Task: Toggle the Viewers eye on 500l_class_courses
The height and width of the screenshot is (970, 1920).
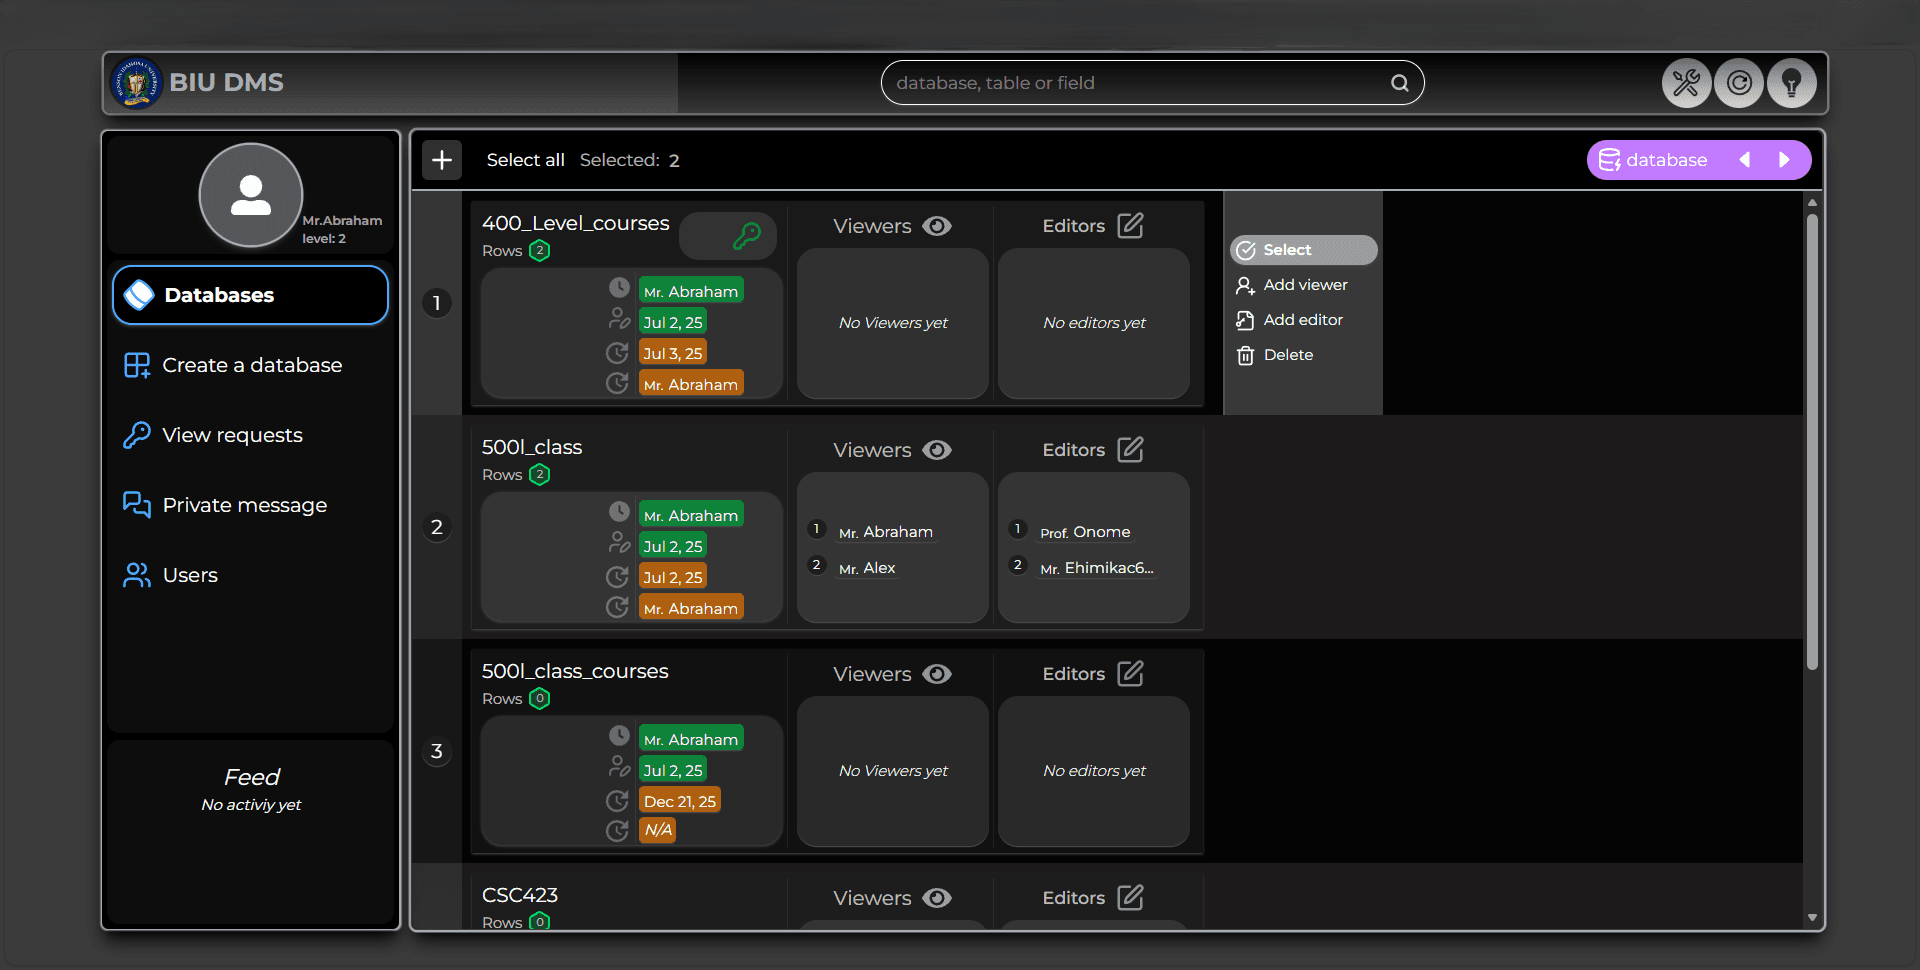Action: pos(937,674)
